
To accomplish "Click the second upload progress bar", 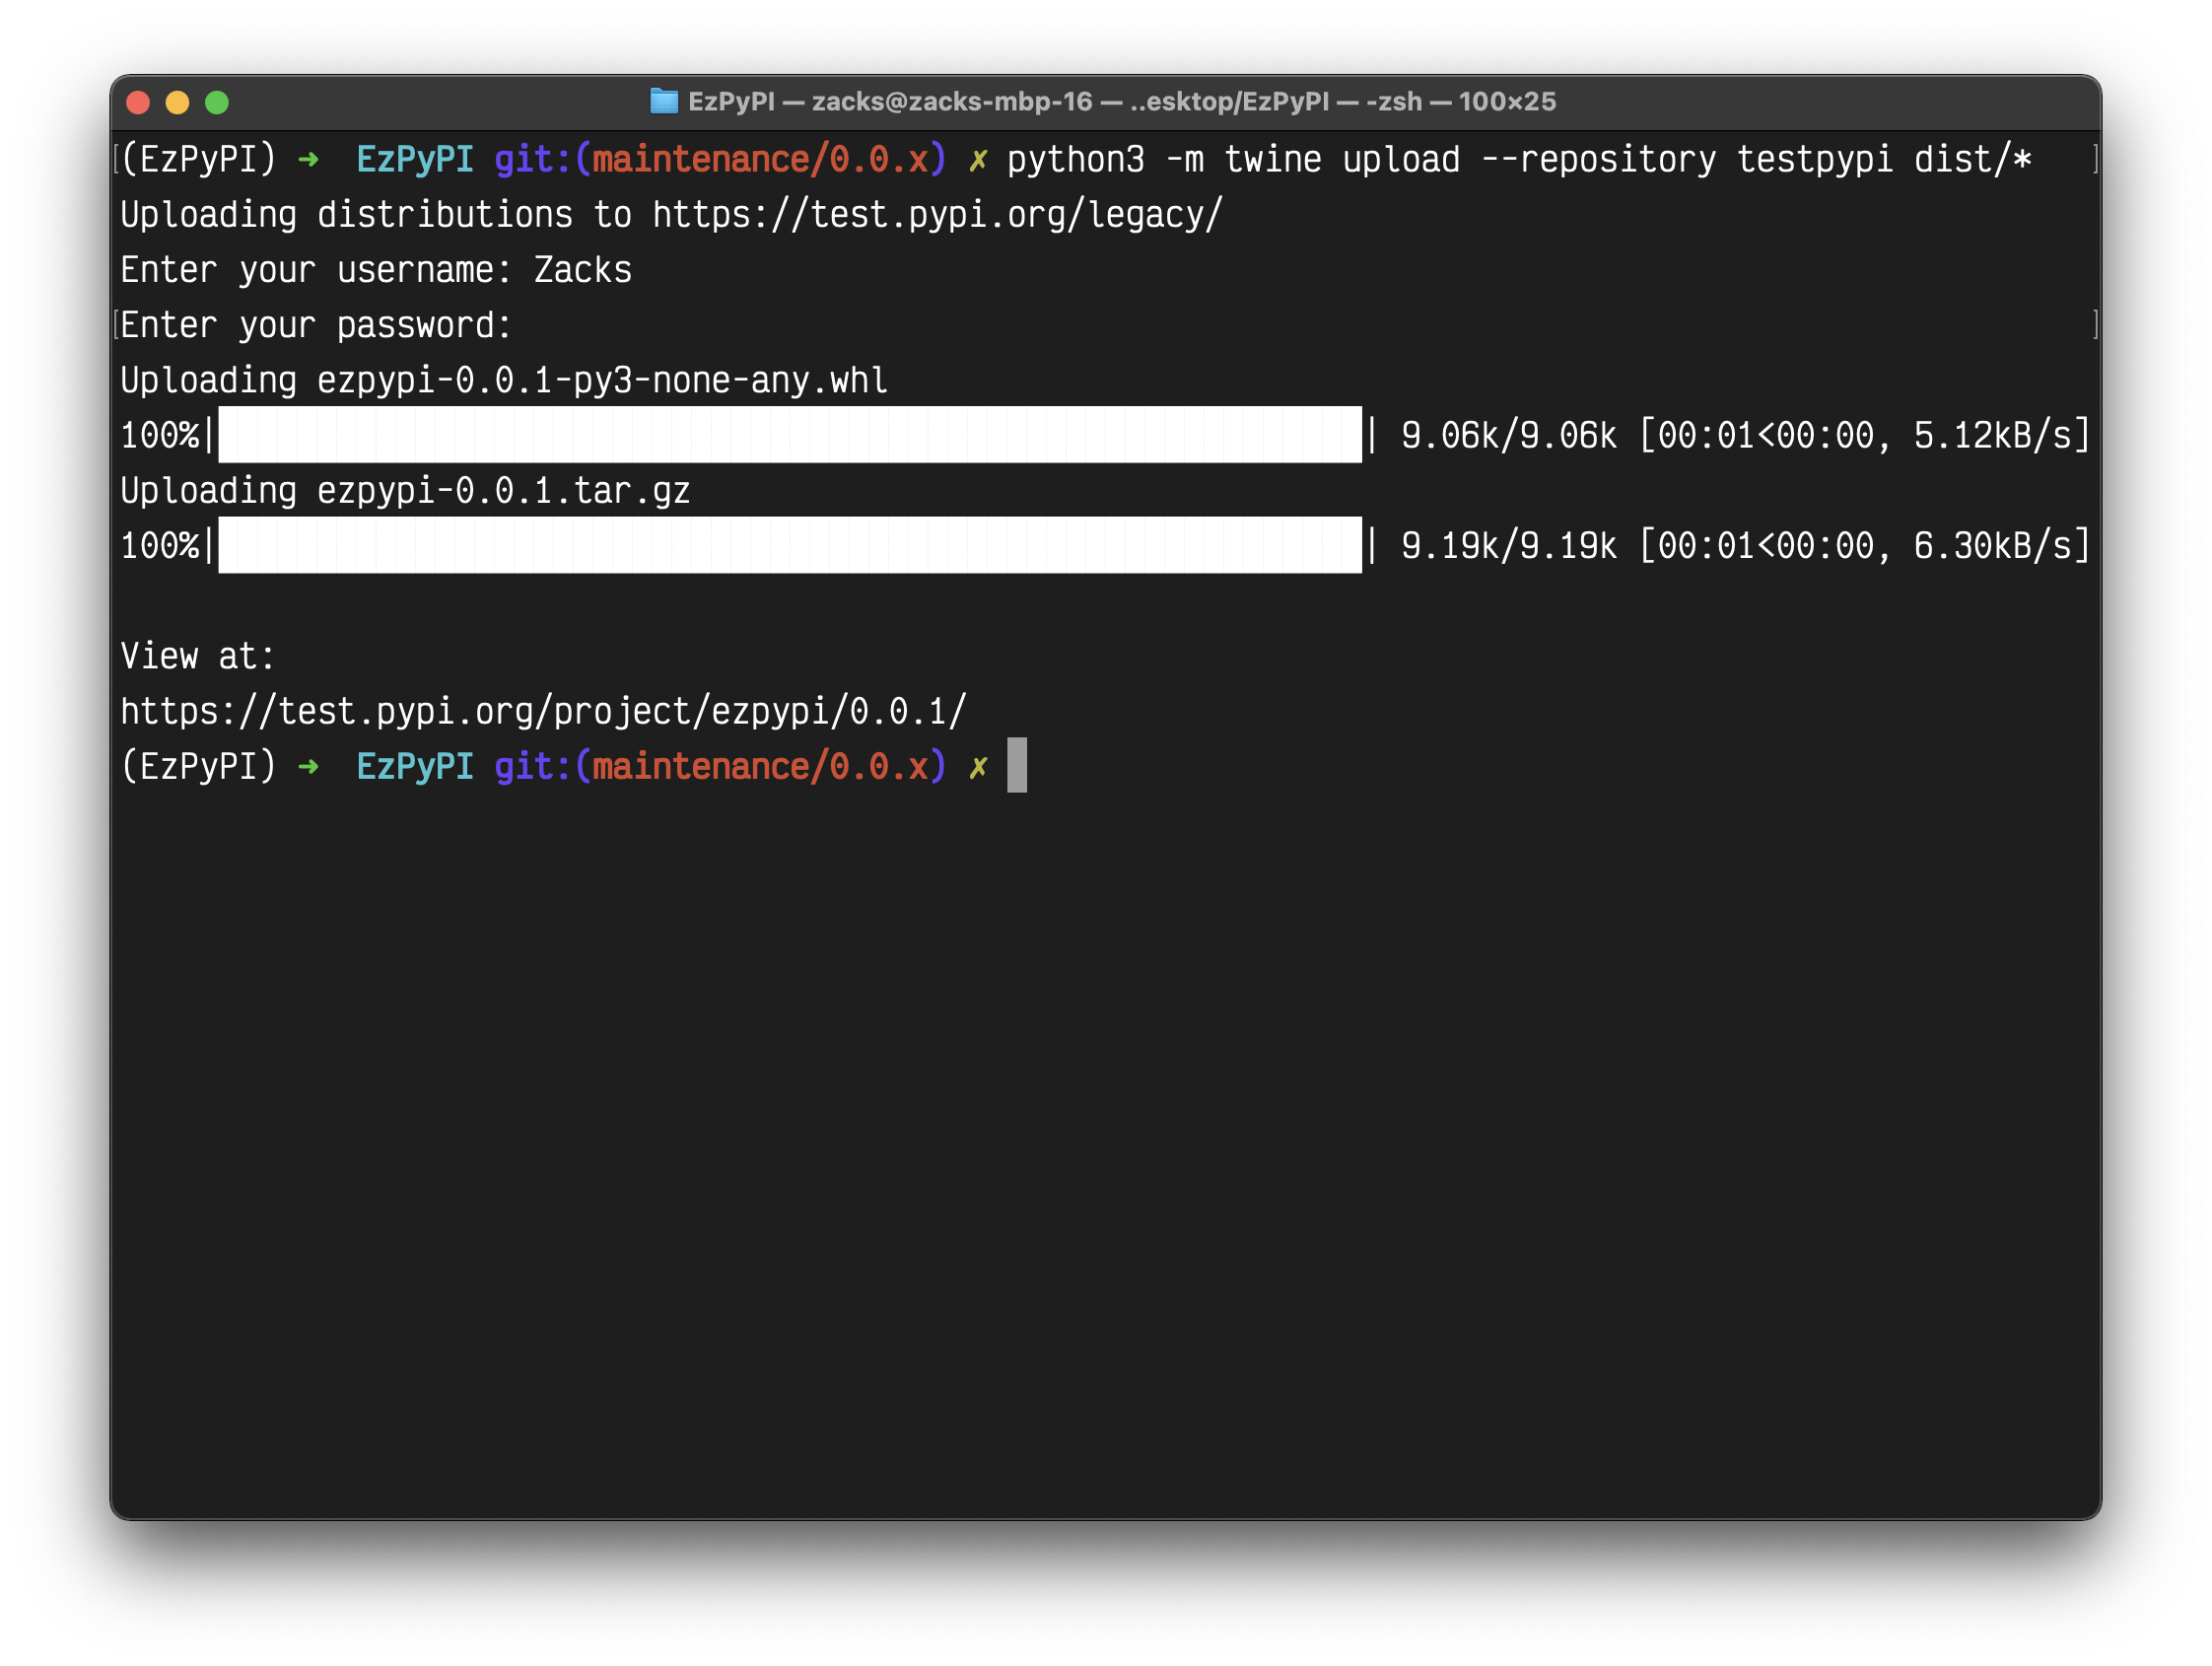I will point(789,545).
